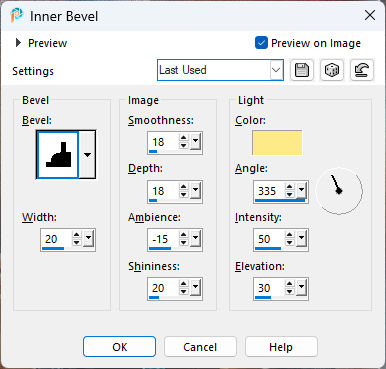Uncheck the Preview on Image checkbox
Screen dimensions: 386x369
pos(261,43)
